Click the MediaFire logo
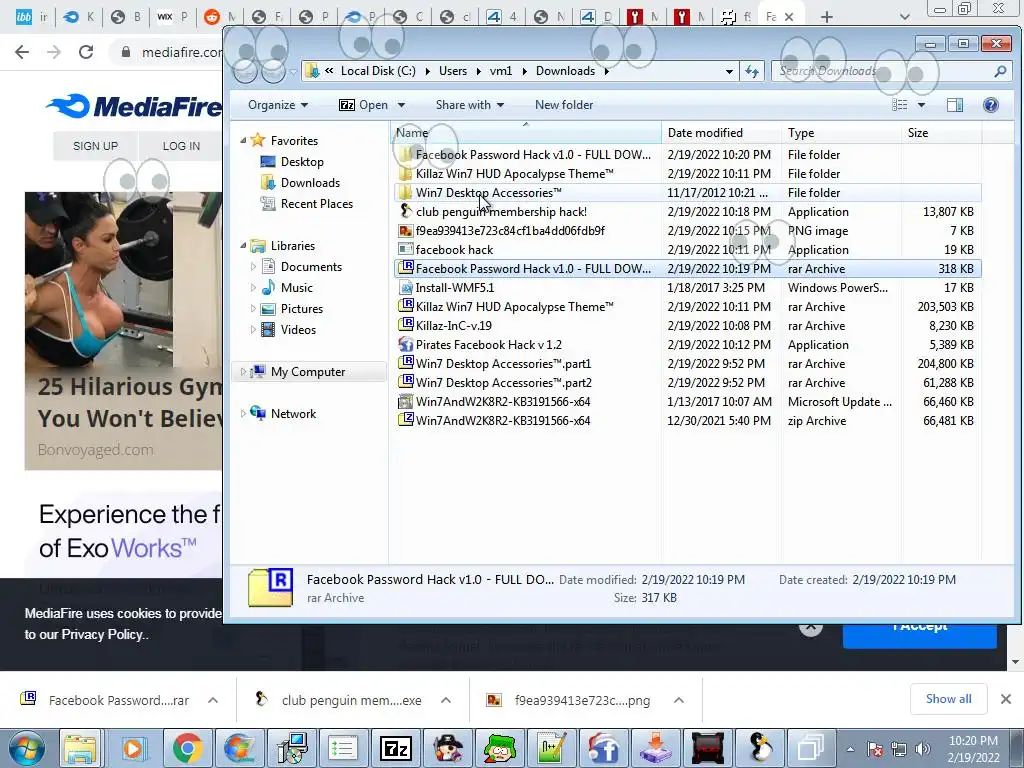Viewport: 1024px width, 768px height. tap(134, 106)
